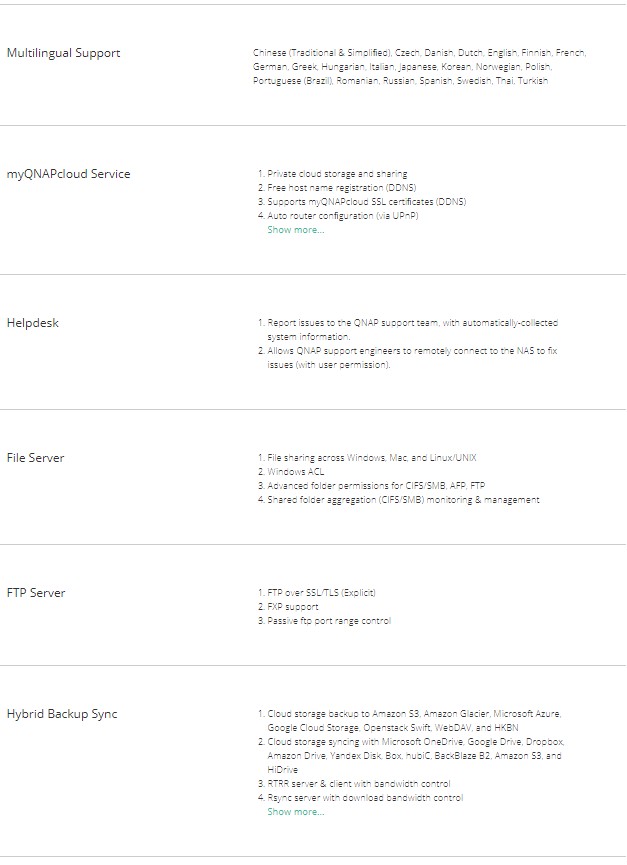Select the File Server heading
Screen dimensions: 627x865
35,458
